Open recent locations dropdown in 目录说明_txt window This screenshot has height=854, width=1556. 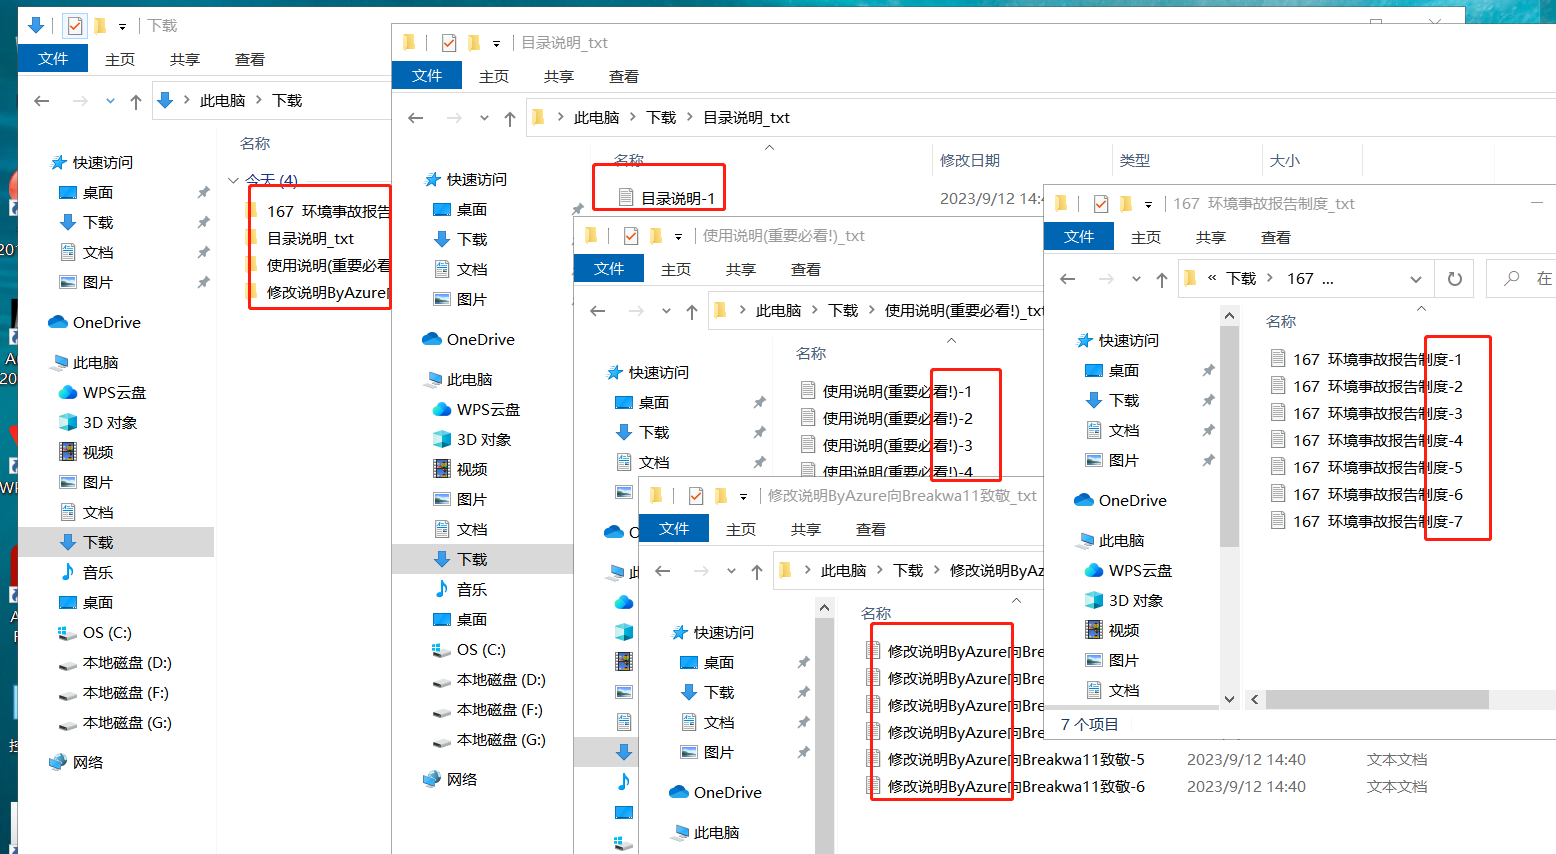point(484,118)
